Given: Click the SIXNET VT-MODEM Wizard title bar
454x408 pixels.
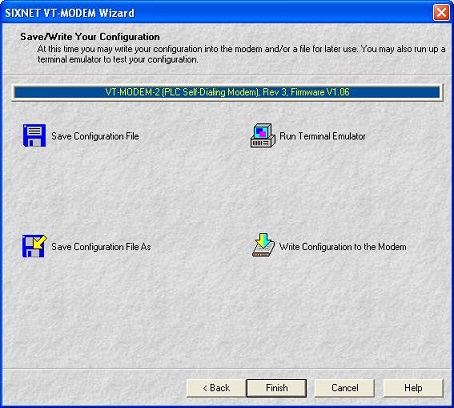Looking at the screenshot, I should (217, 13).
